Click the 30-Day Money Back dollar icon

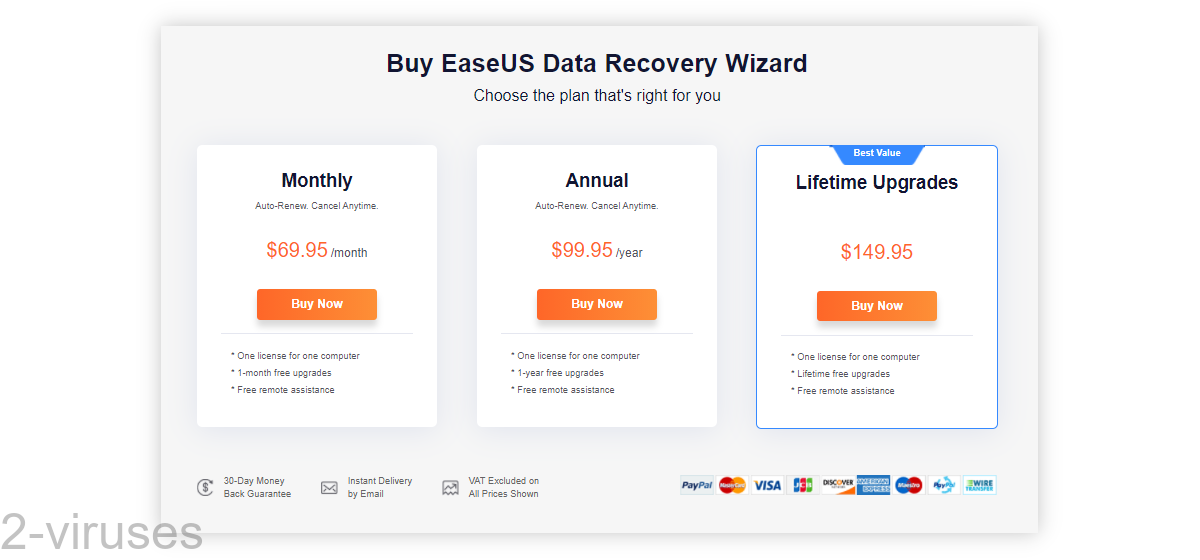205,488
